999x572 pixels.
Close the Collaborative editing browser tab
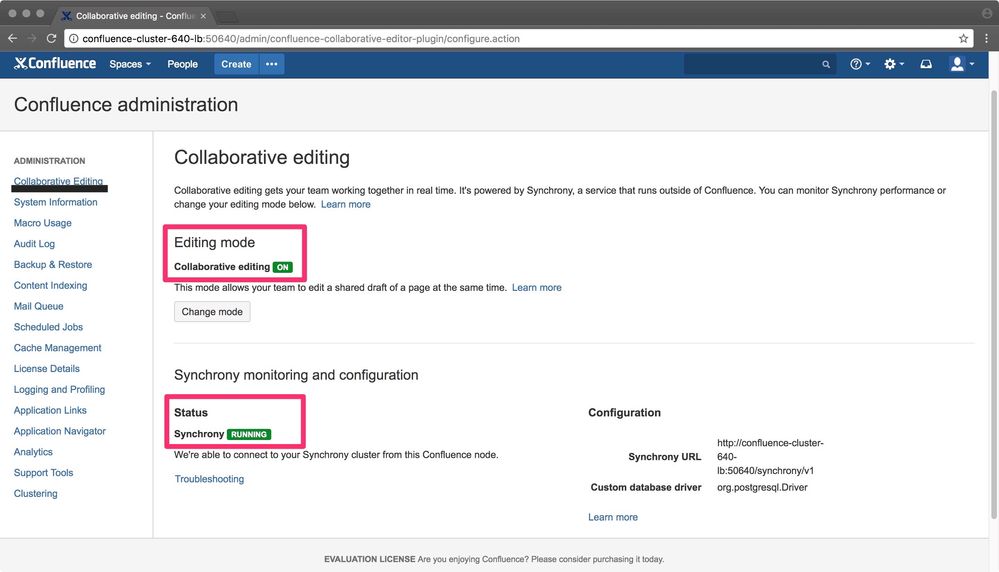203,15
